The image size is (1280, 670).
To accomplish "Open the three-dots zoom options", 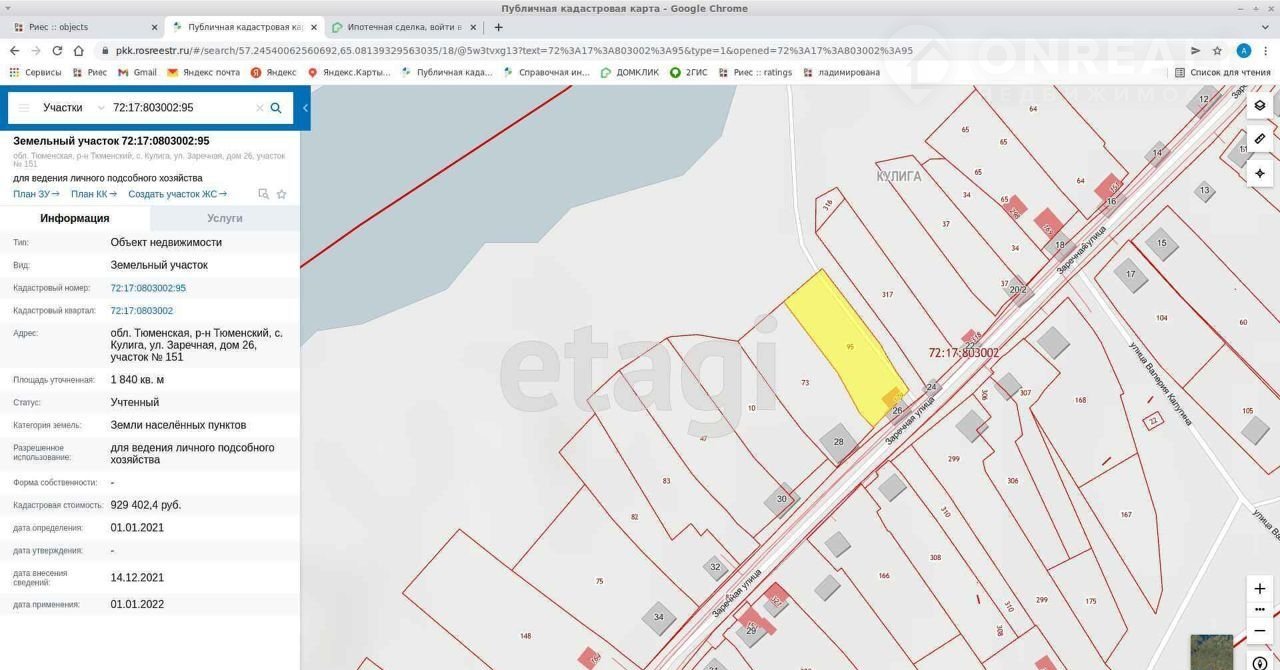I will (x=1259, y=609).
